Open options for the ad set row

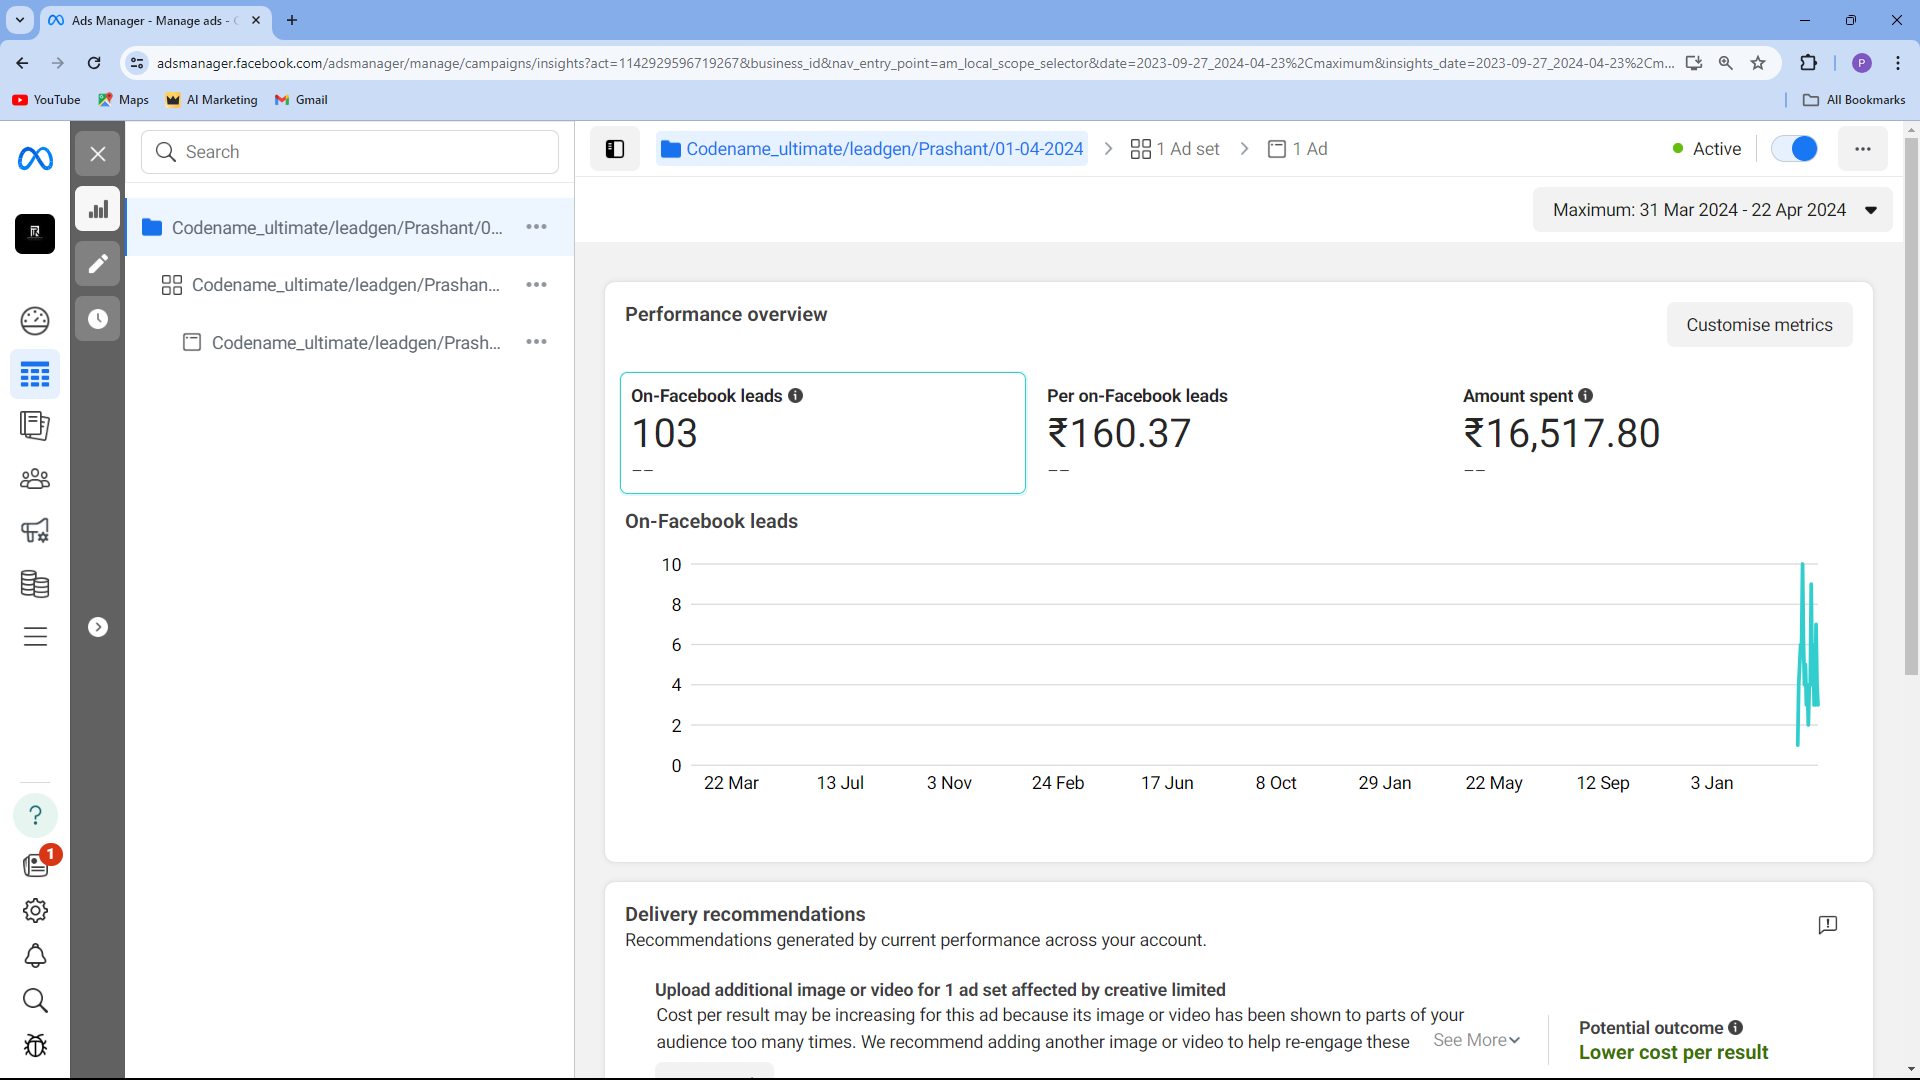click(x=537, y=285)
